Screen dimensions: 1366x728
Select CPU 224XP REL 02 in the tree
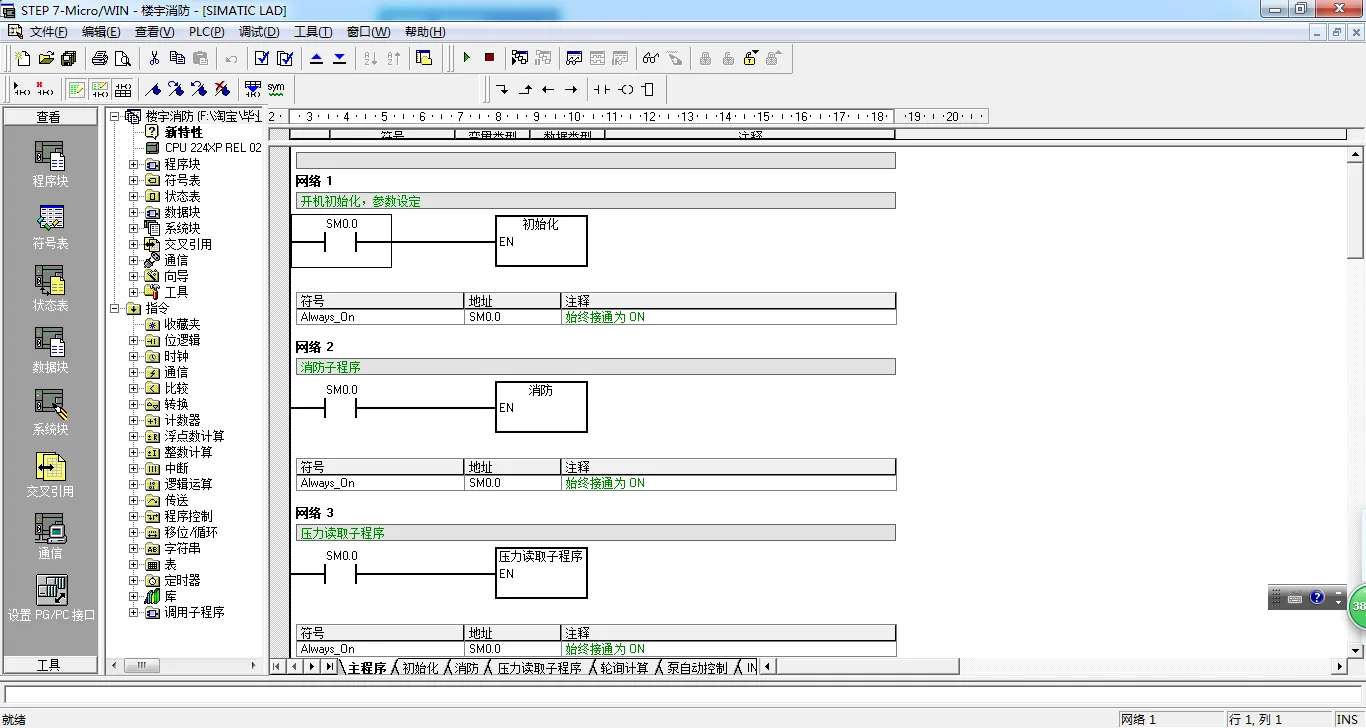[213, 148]
